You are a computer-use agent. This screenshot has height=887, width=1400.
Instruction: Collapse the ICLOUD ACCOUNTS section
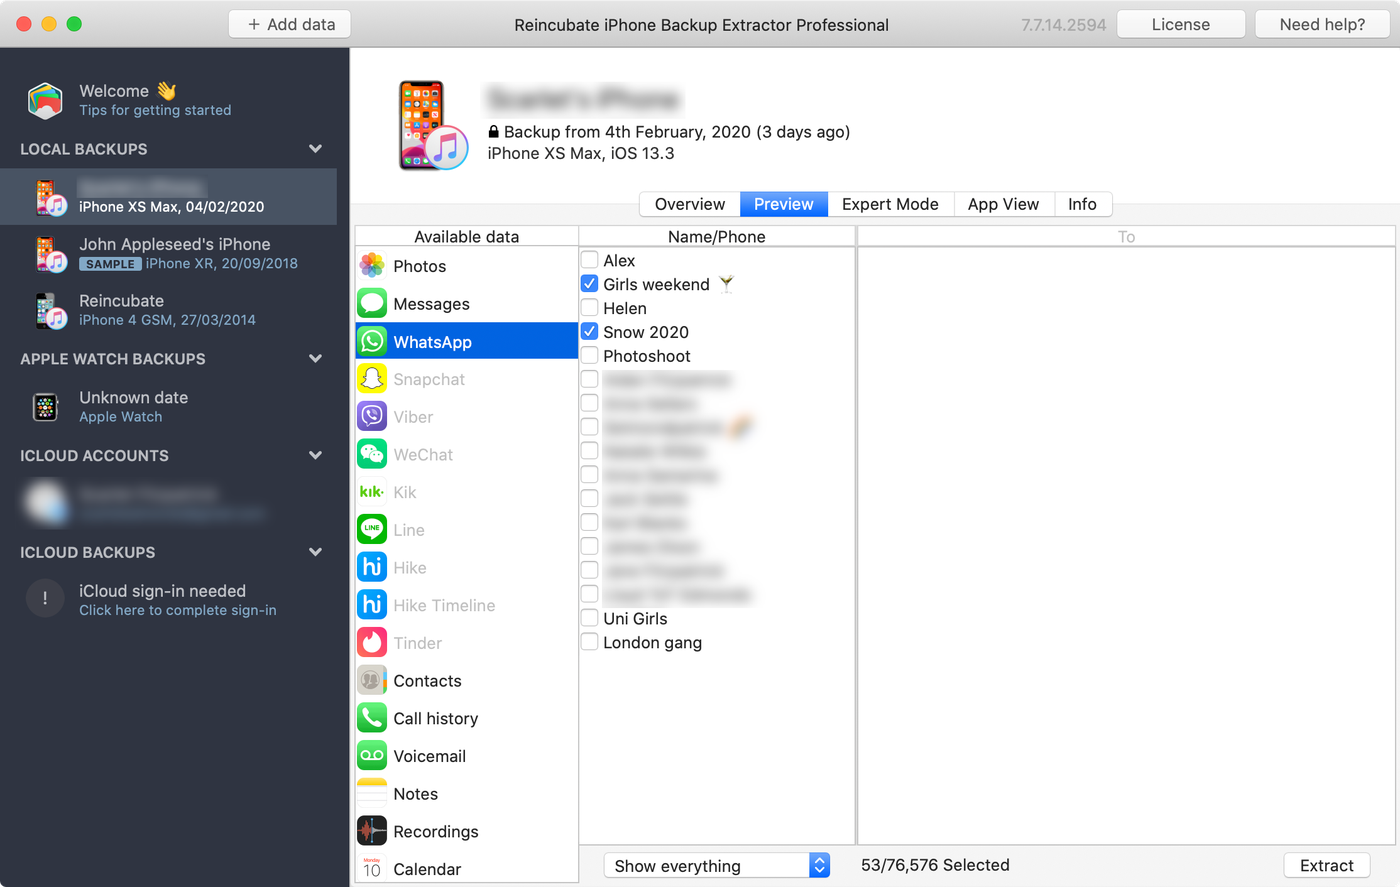coord(315,455)
